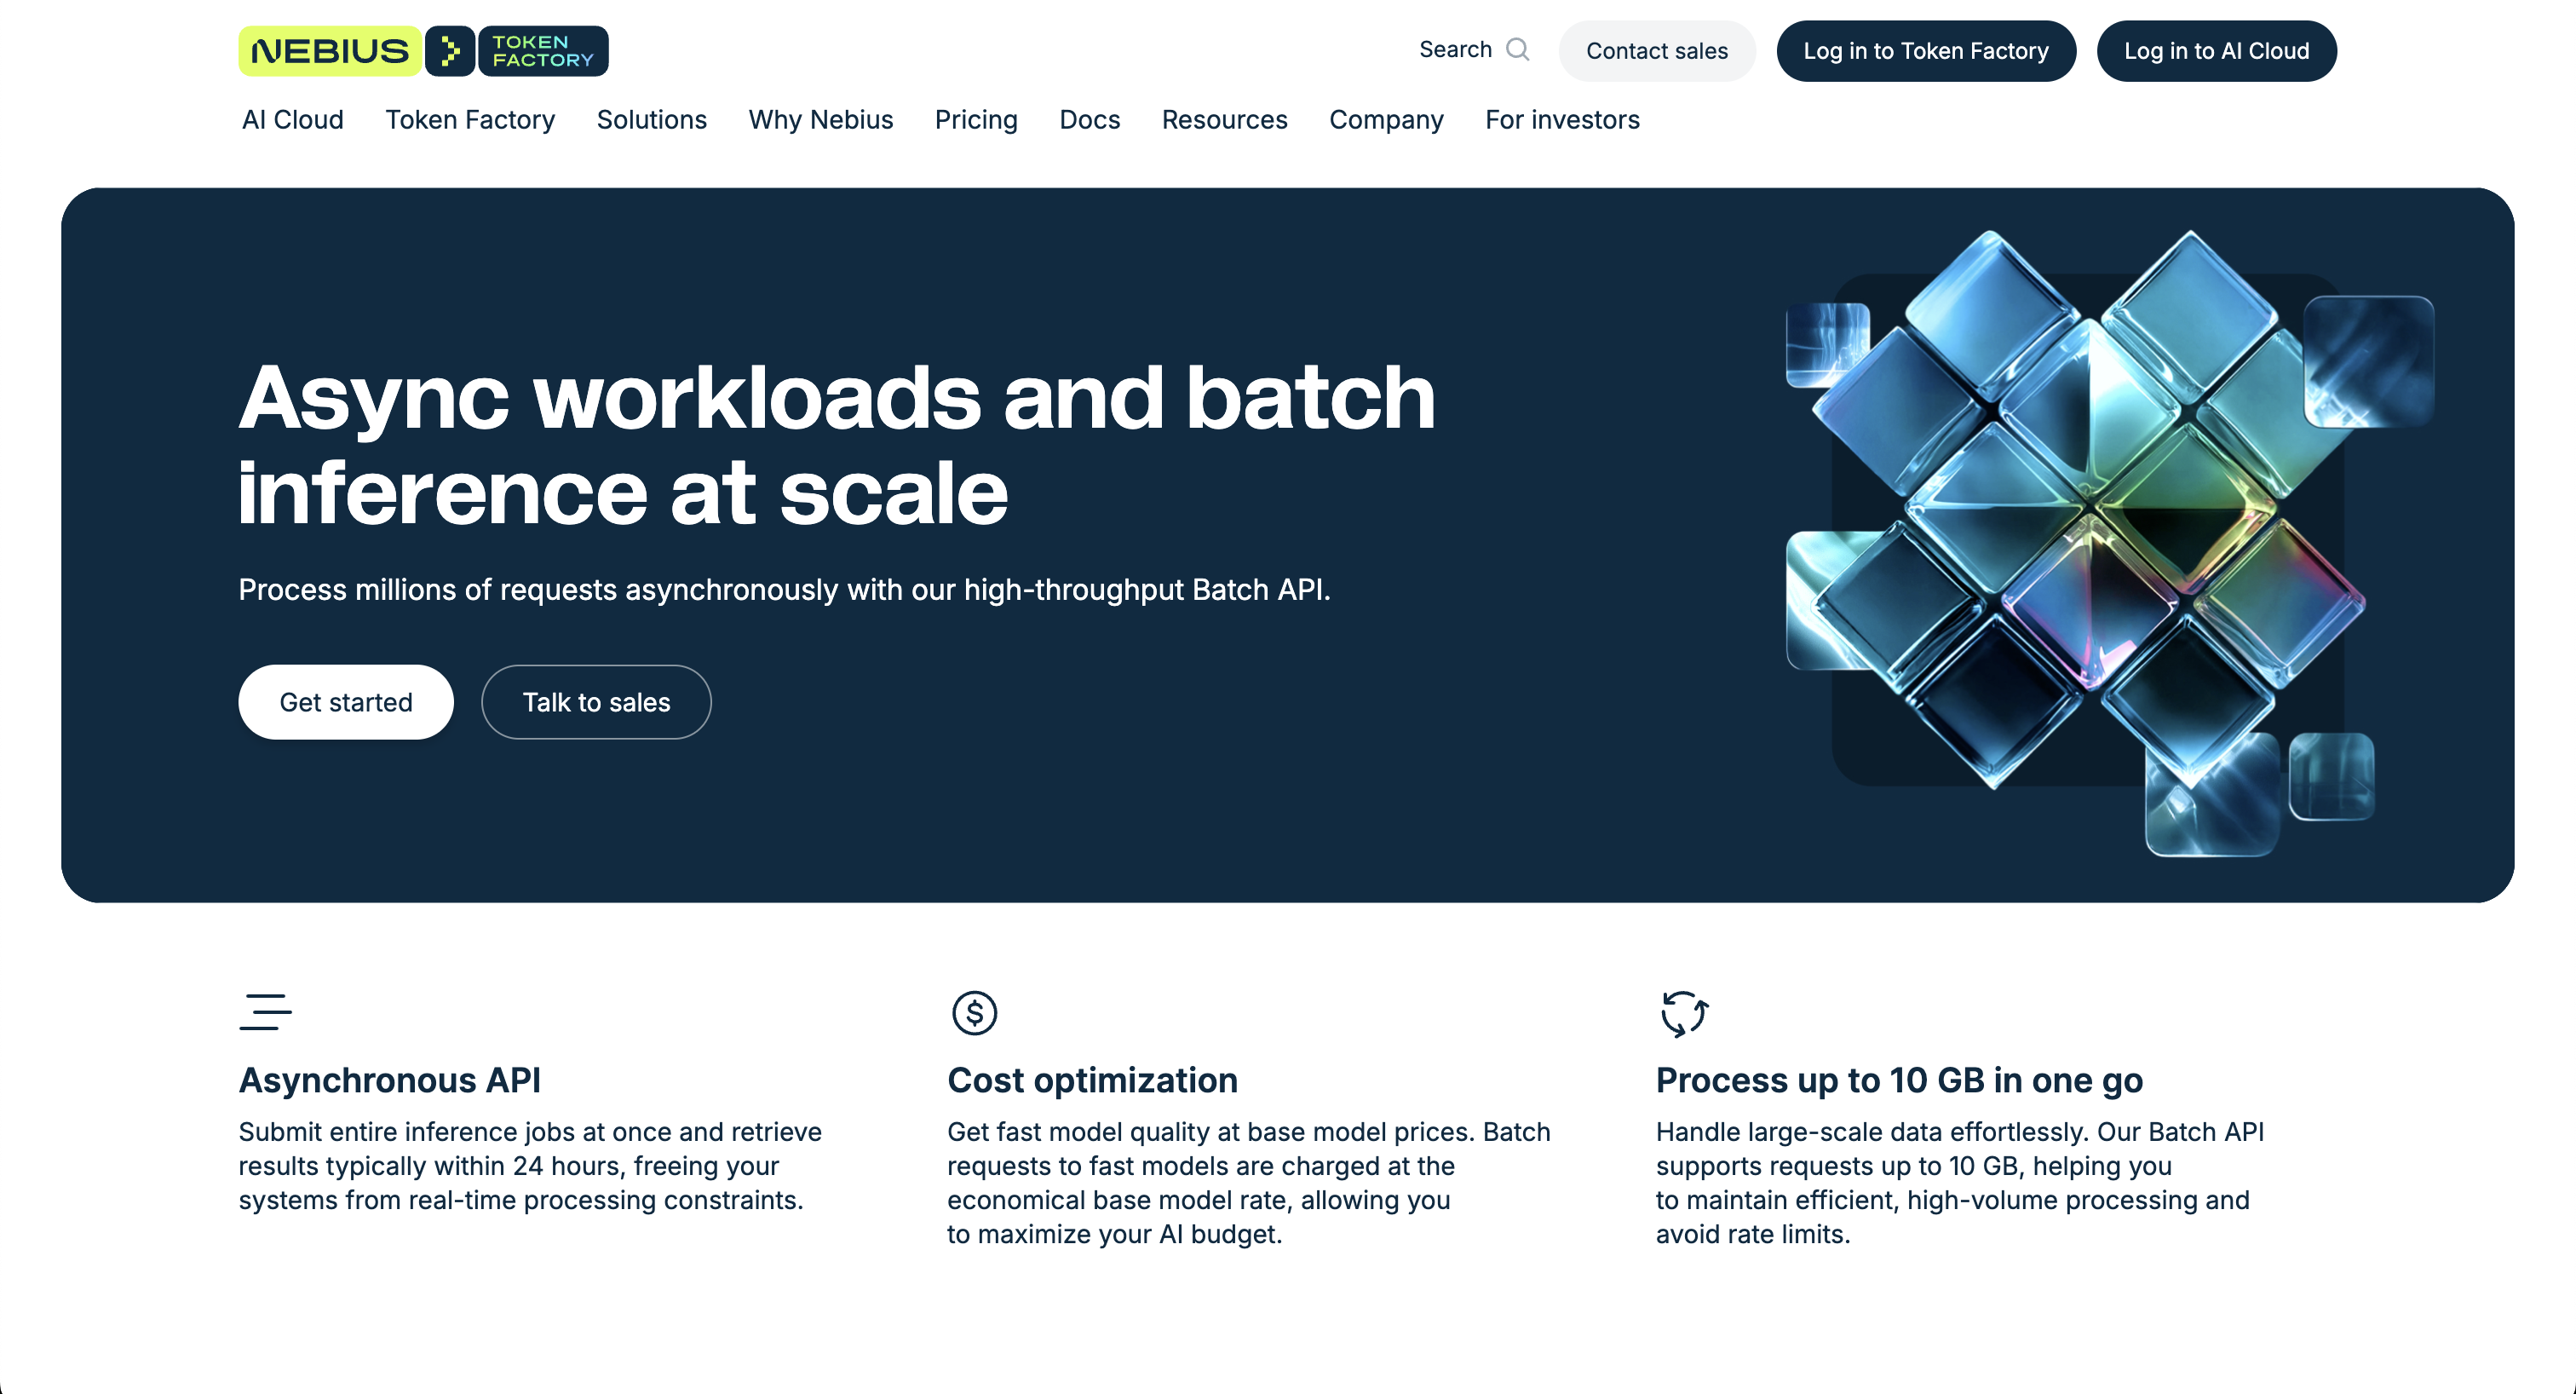Click 'Process up to 10 GB in one go' heading
Image resolution: width=2576 pixels, height=1394 pixels.
click(1899, 1080)
